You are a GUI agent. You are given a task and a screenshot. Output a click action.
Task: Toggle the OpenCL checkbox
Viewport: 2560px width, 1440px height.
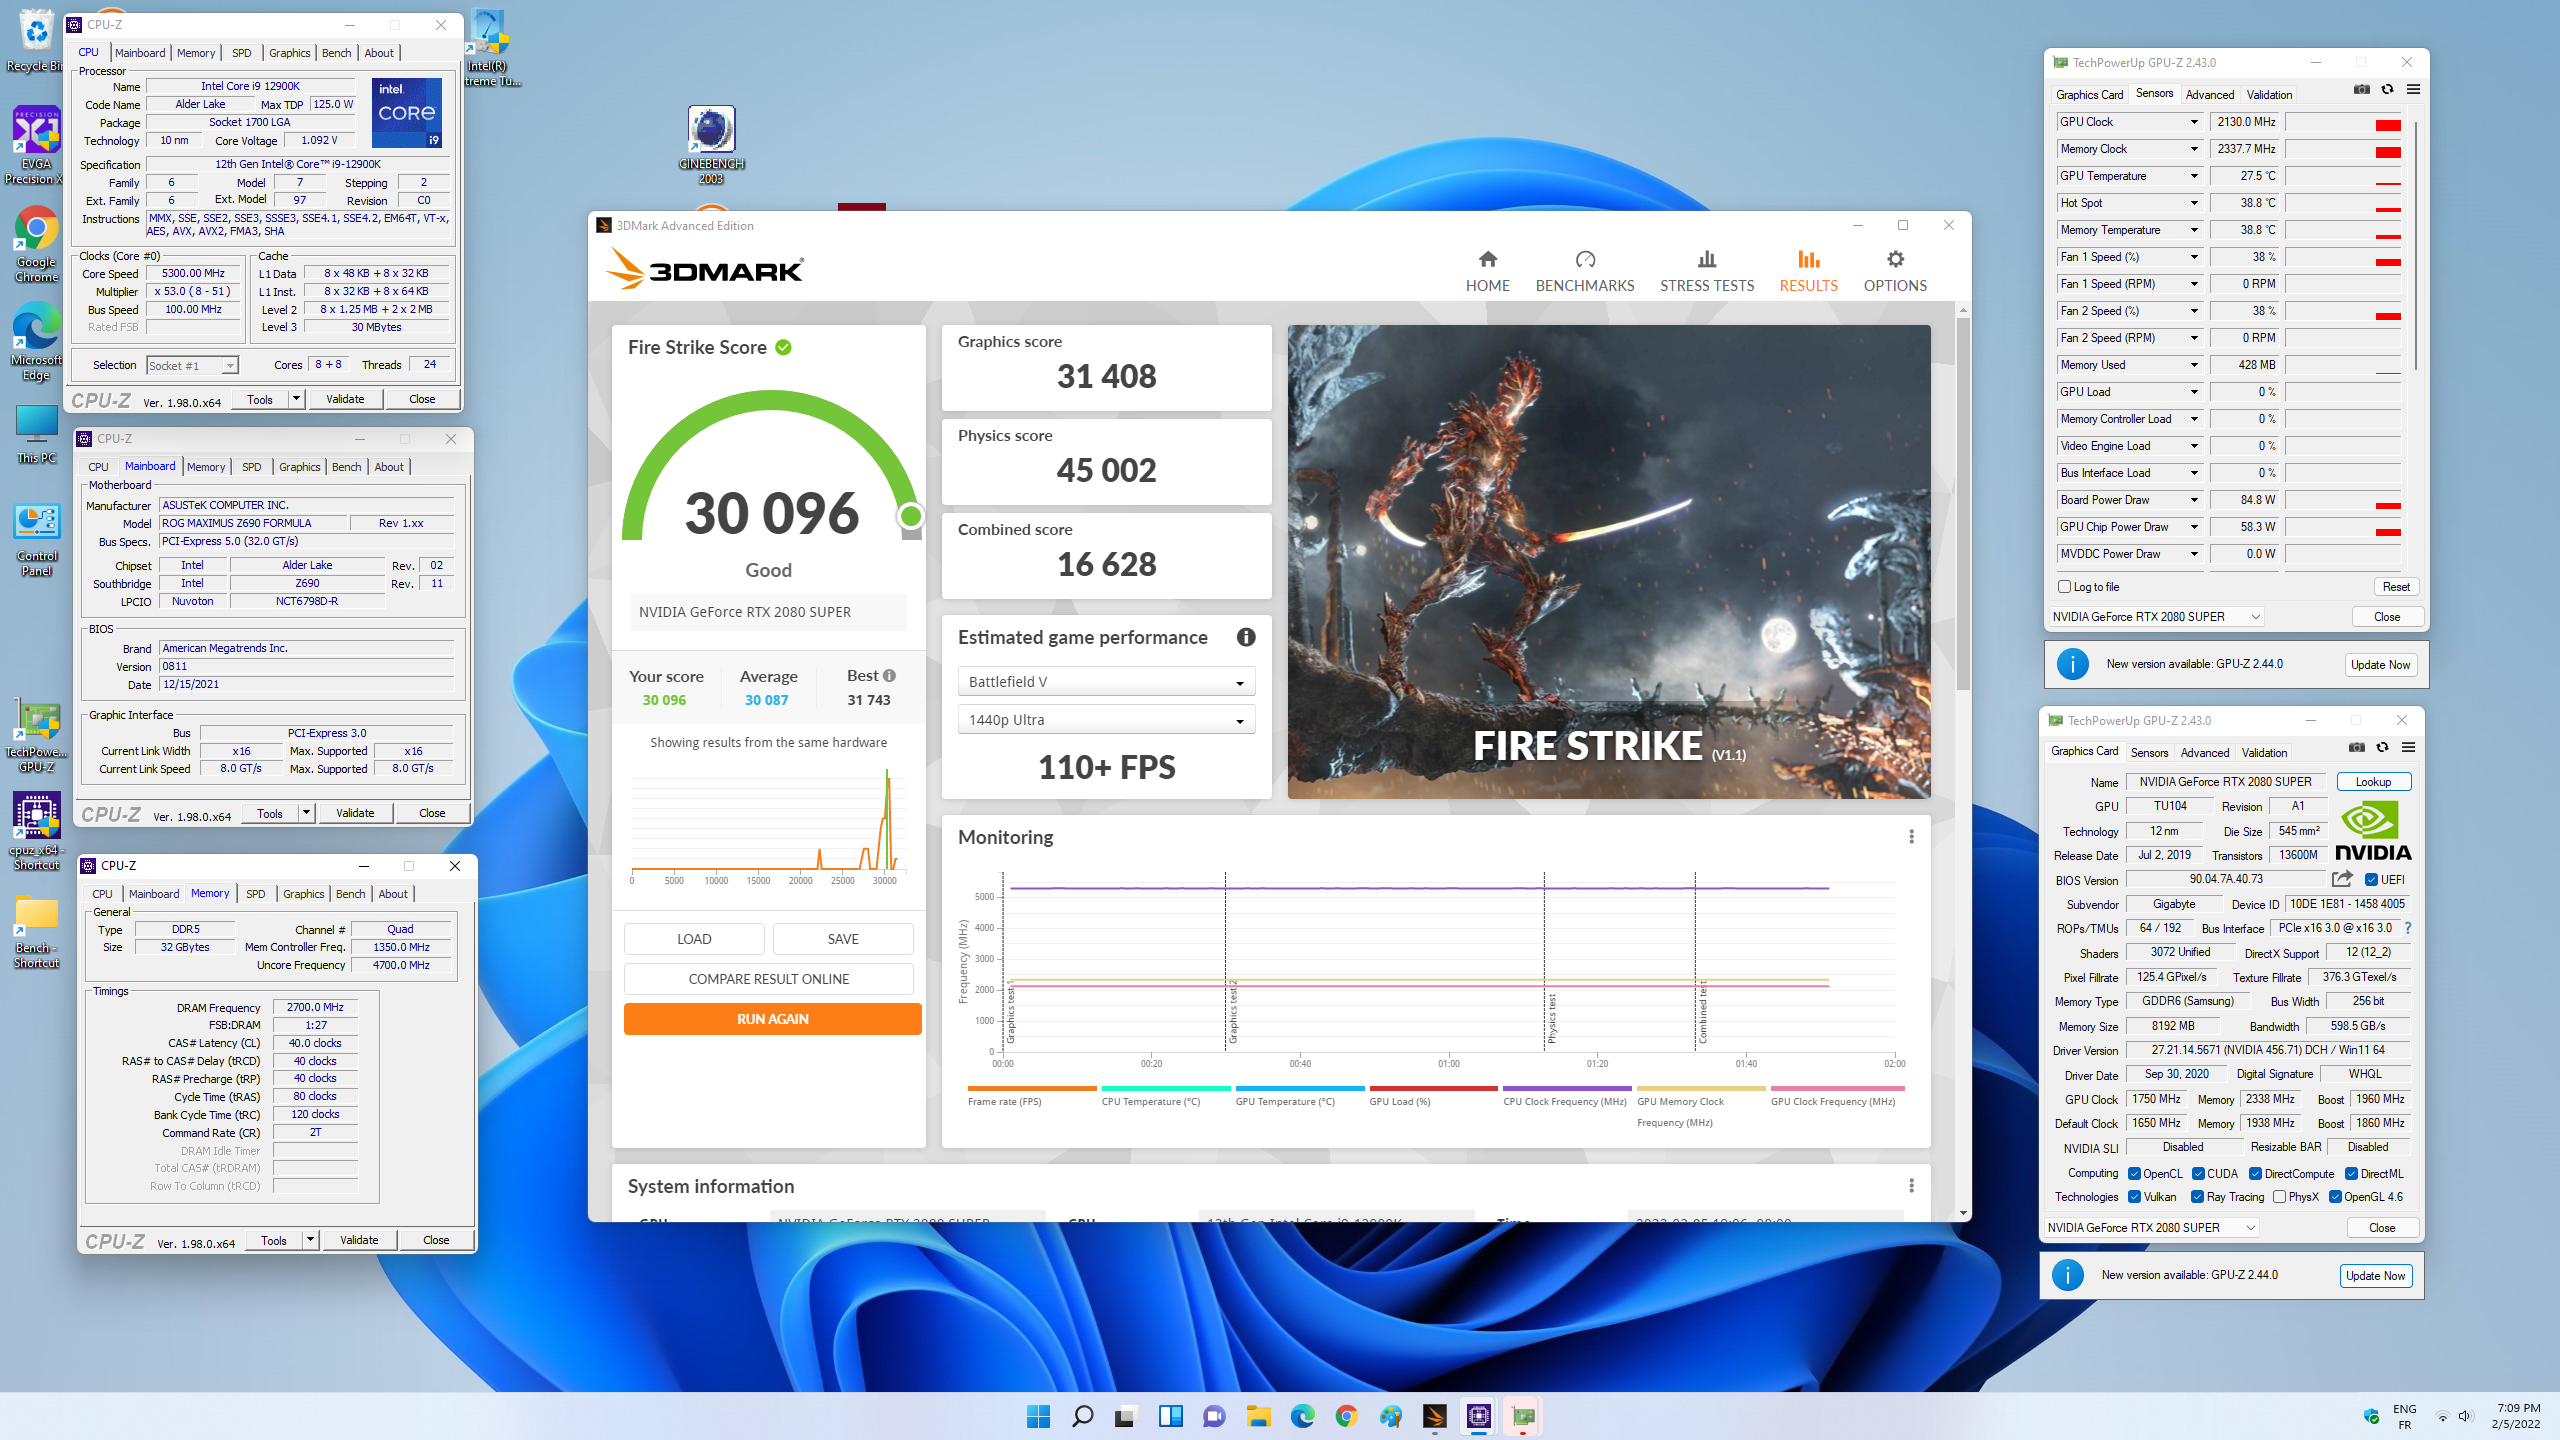(x=2134, y=1174)
